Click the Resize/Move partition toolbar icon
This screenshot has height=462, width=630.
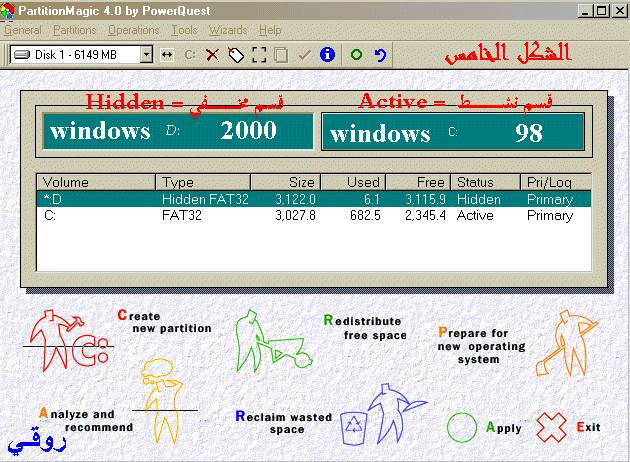point(167,55)
